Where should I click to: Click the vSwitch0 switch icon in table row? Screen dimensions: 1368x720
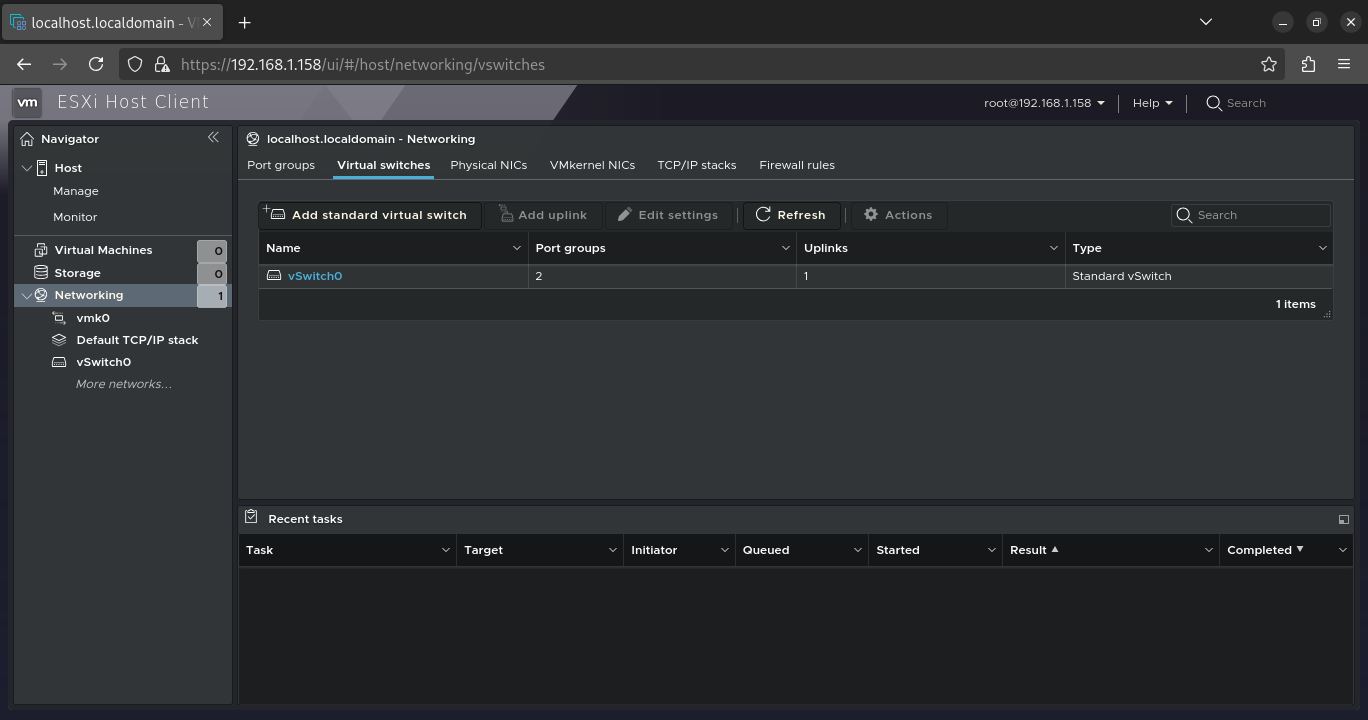pos(274,275)
